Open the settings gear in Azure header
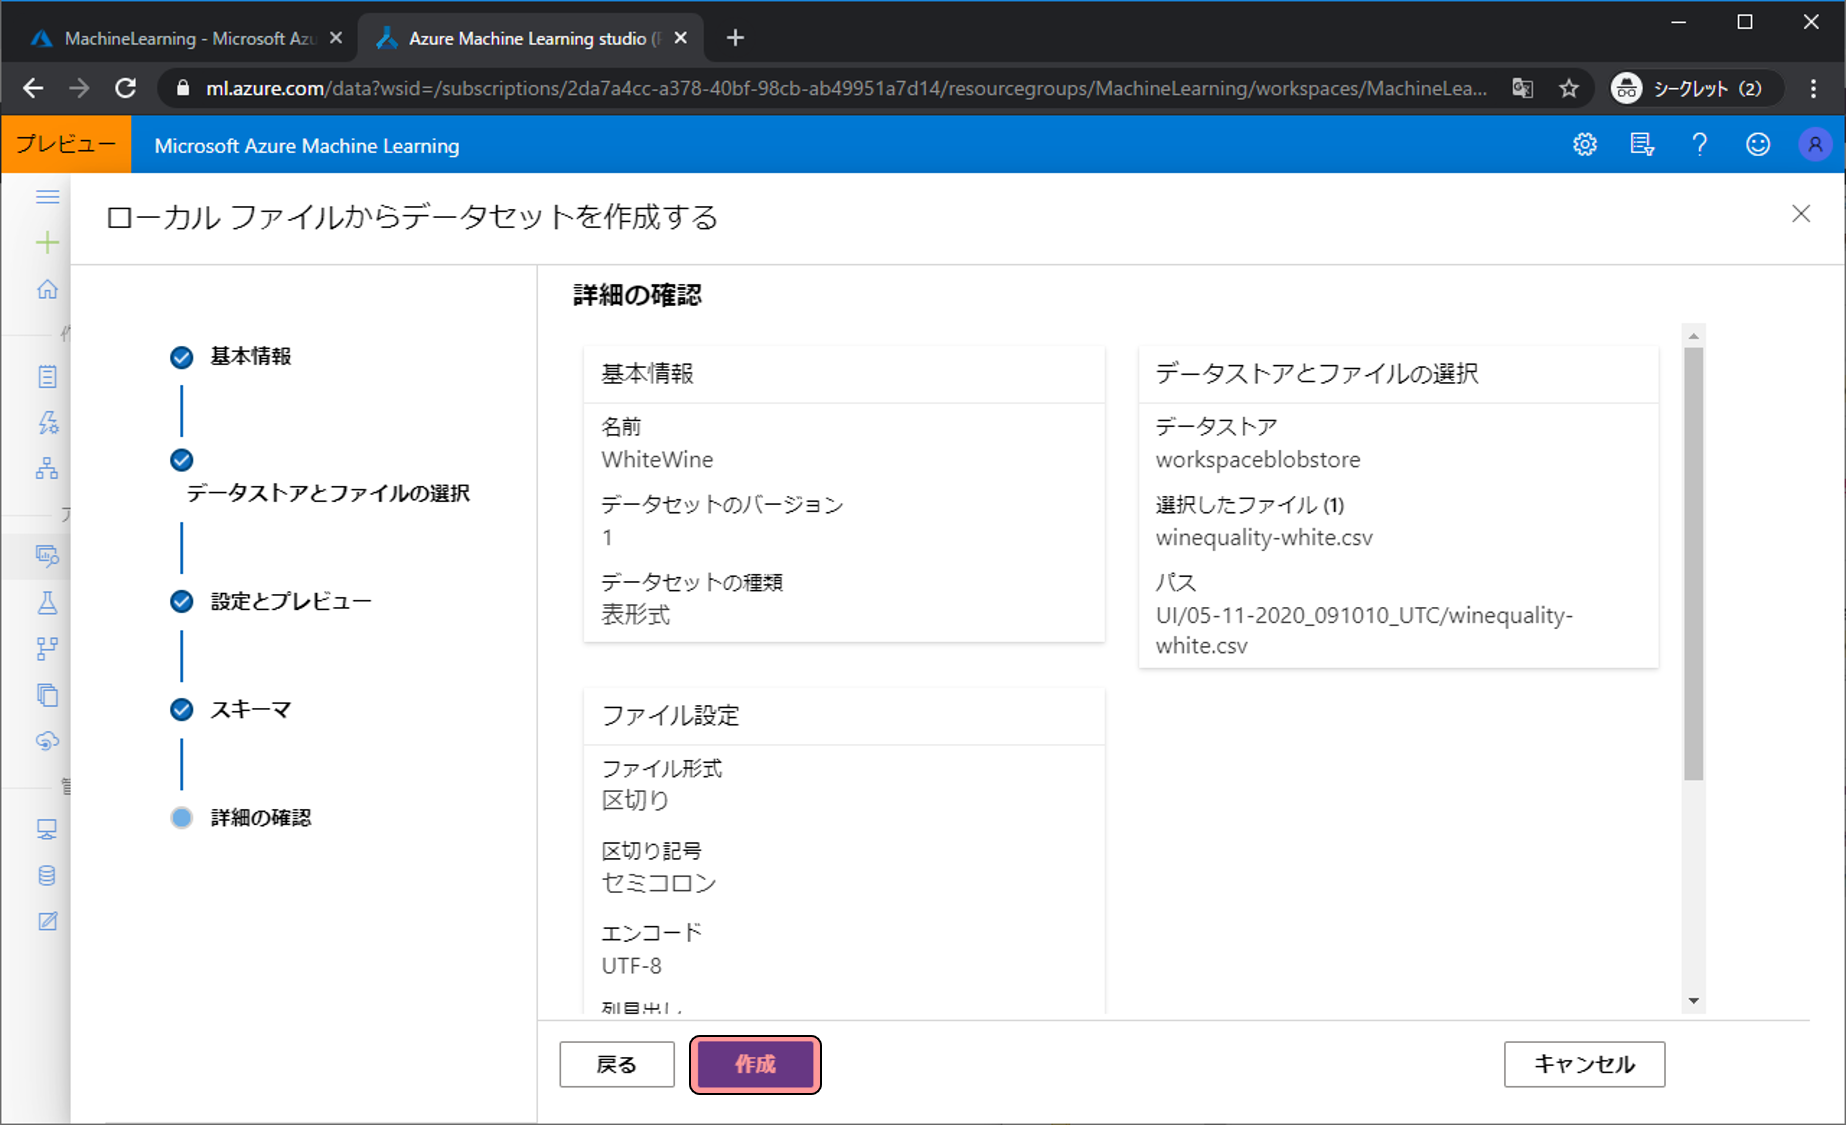The width and height of the screenshot is (1846, 1125). pos(1584,145)
